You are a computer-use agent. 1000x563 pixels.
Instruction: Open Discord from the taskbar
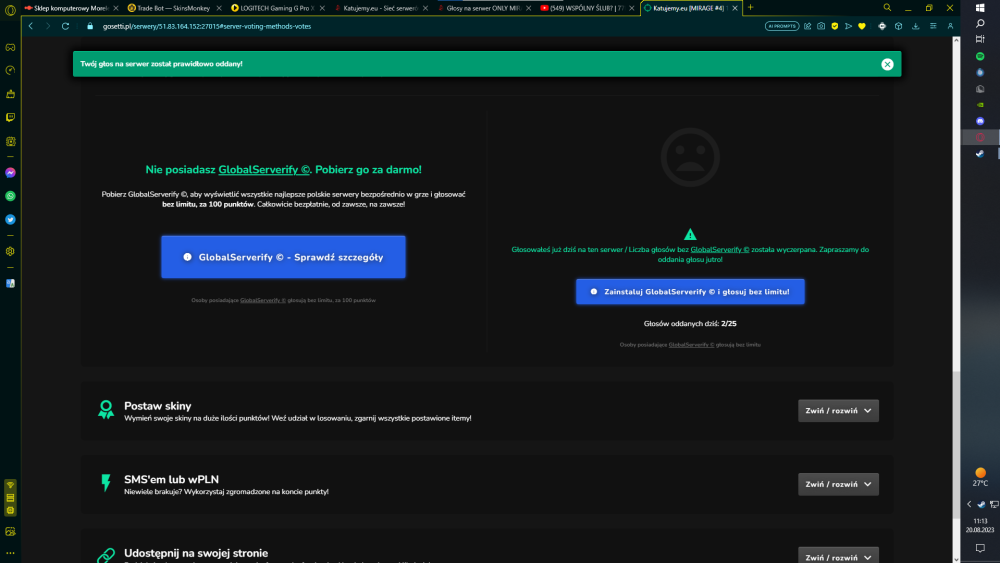980,121
